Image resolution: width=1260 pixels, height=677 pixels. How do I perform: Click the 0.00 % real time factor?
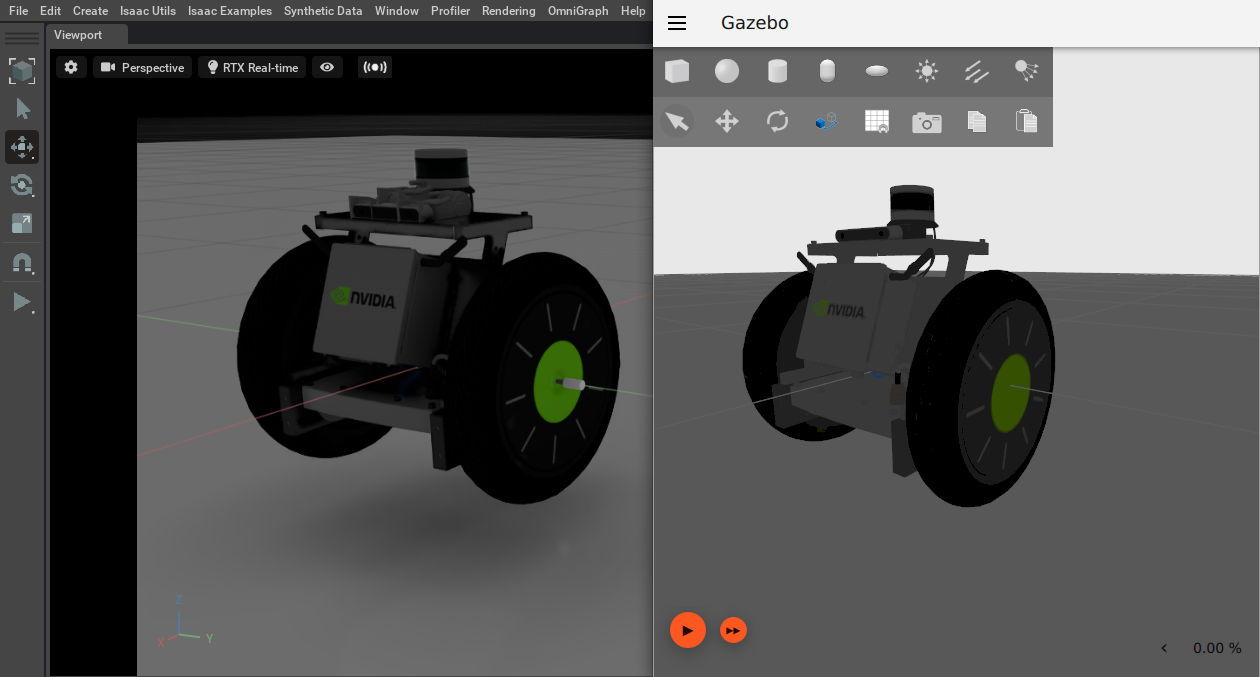pyautogui.click(x=1217, y=648)
